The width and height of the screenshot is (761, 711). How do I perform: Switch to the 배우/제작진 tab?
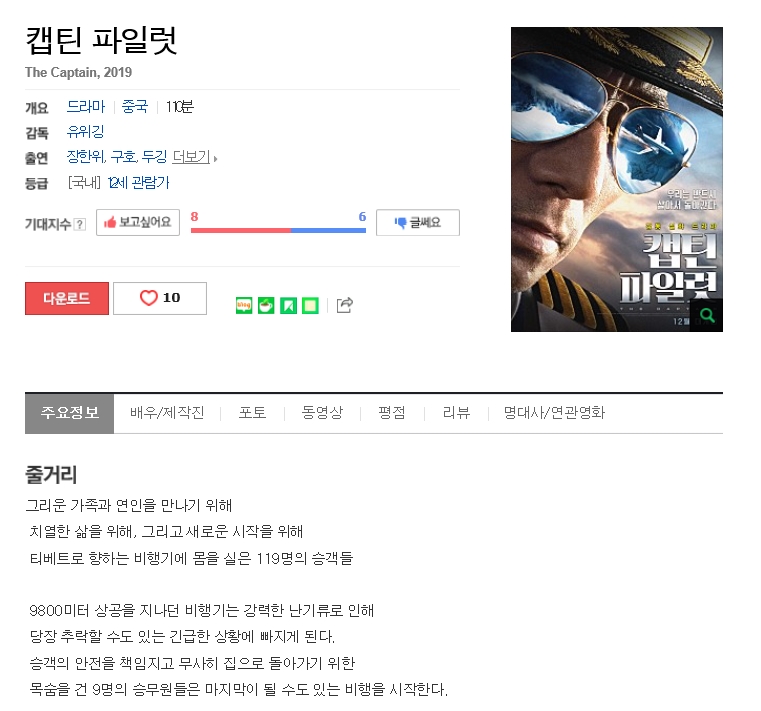coord(167,413)
